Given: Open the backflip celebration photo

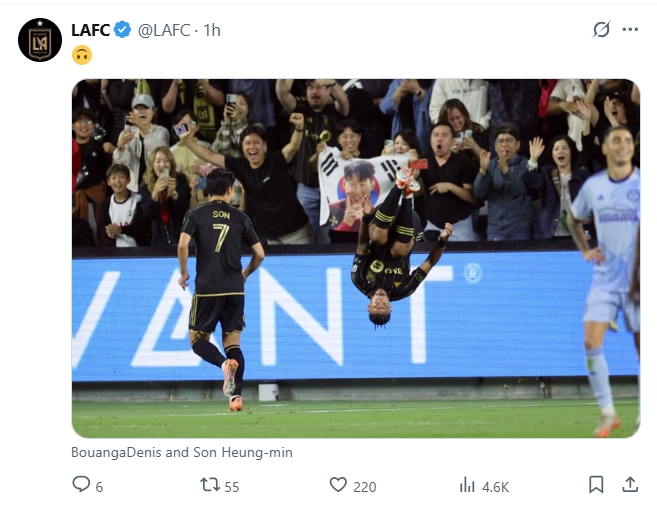Looking at the screenshot, I should point(355,258).
